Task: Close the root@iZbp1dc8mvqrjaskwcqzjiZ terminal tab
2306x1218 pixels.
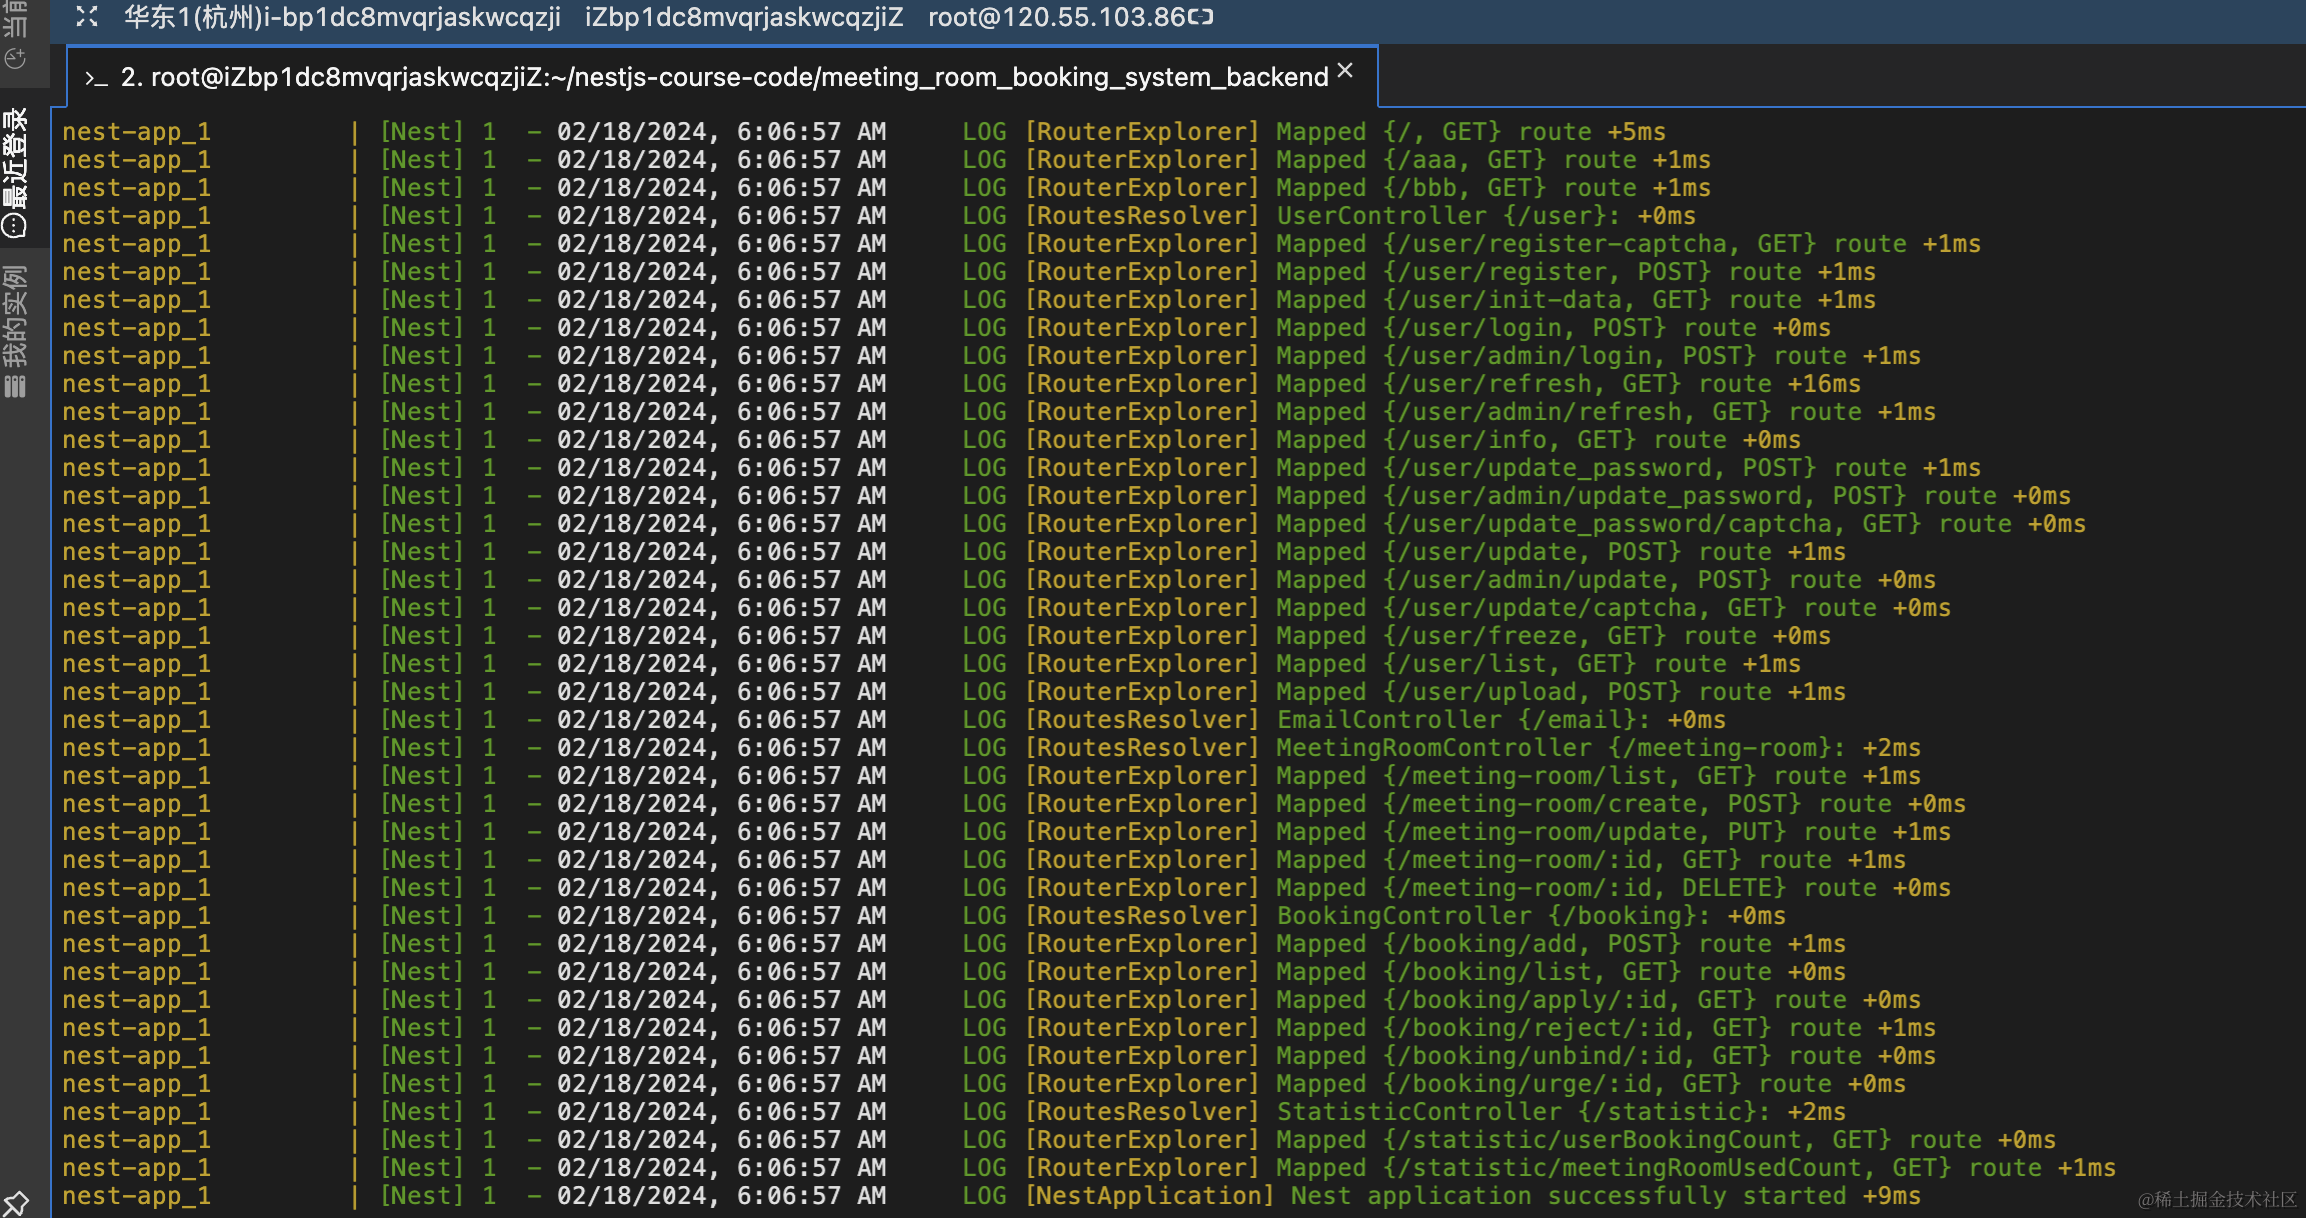Action: coord(1345,71)
